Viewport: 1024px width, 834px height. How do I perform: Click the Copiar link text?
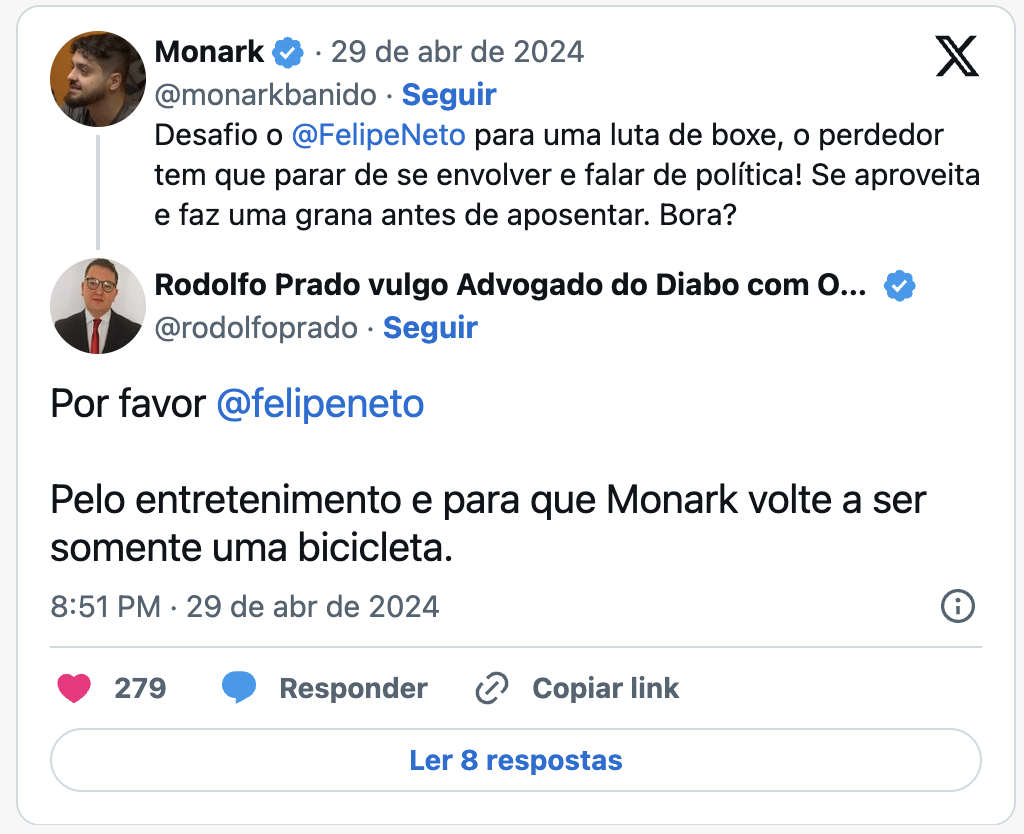605,688
